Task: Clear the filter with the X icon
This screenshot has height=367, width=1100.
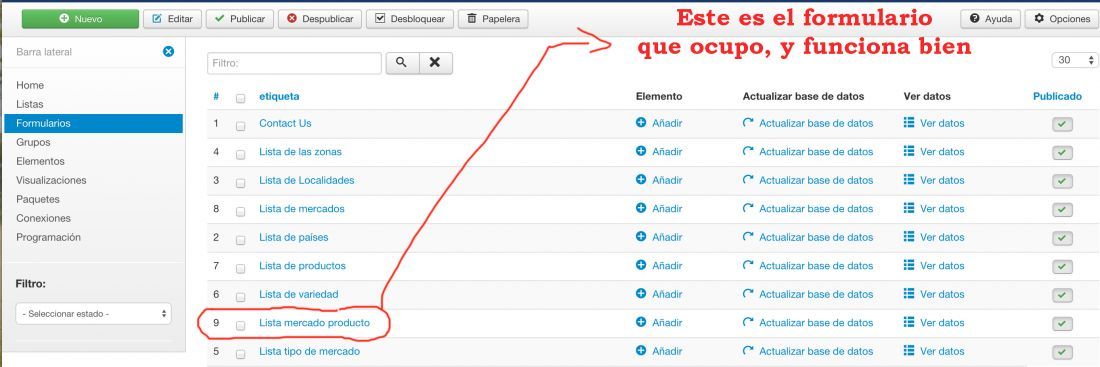Action: (436, 62)
